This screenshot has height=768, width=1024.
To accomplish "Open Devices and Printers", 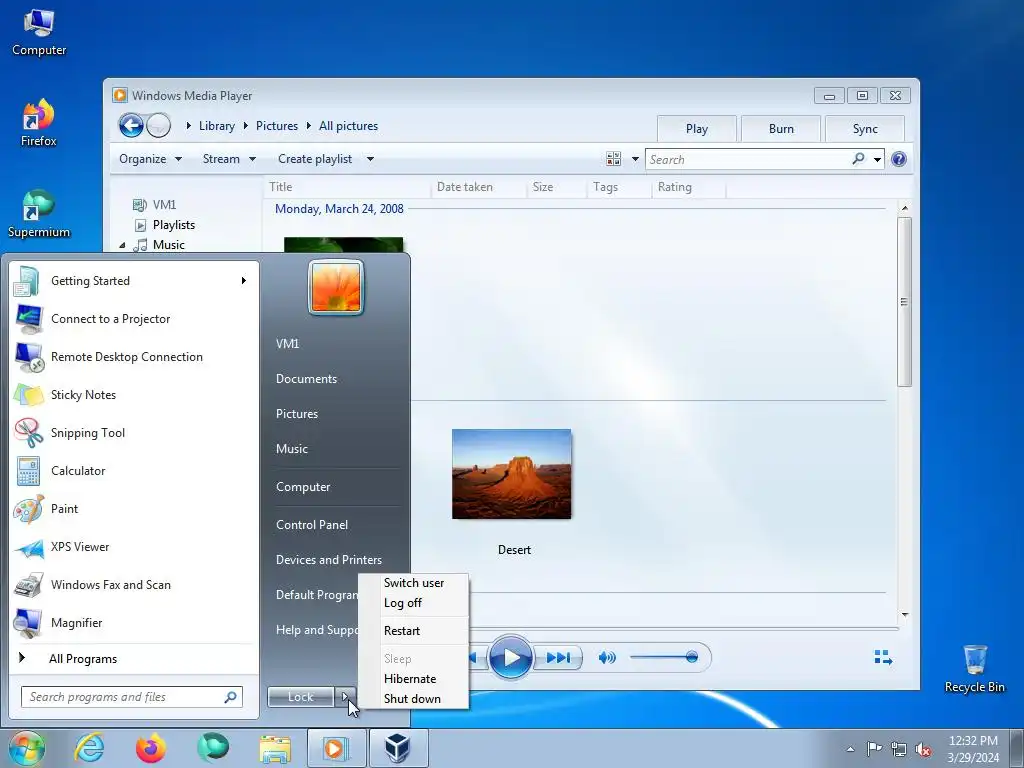I will 328,560.
